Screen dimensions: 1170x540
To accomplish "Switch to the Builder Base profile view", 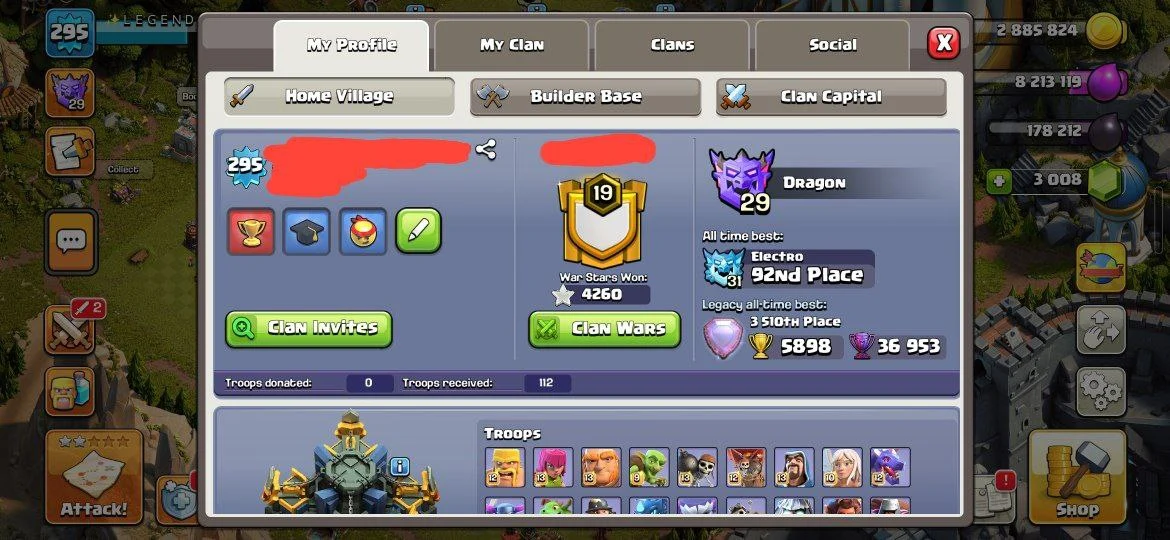I will click(586, 96).
